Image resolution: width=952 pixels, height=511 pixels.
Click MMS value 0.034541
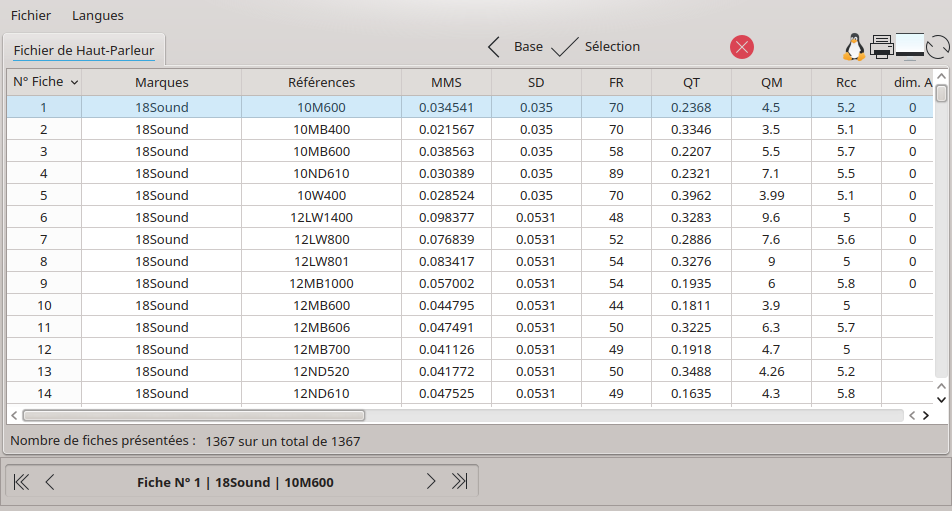pos(446,107)
